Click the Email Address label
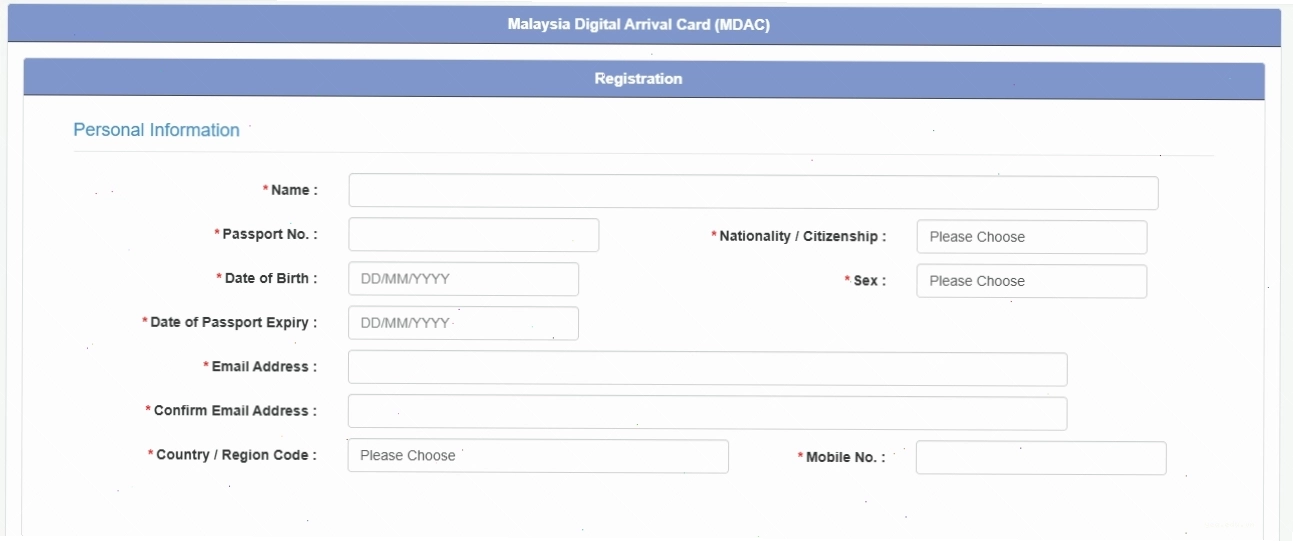Viewport: 1293px width, 541px height. [260, 367]
